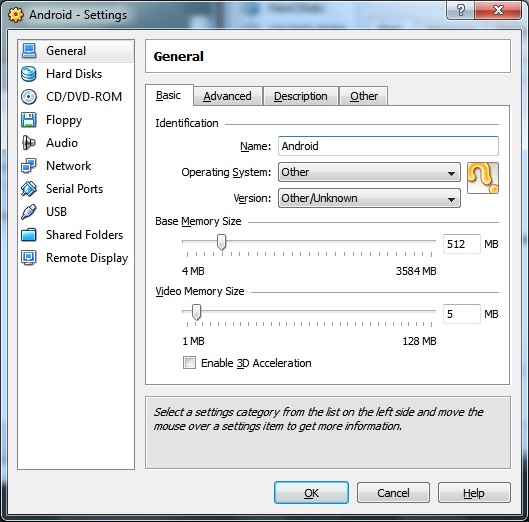The height and width of the screenshot is (522, 529).
Task: Click the Video Memory Size slider handle
Action: pos(196,312)
